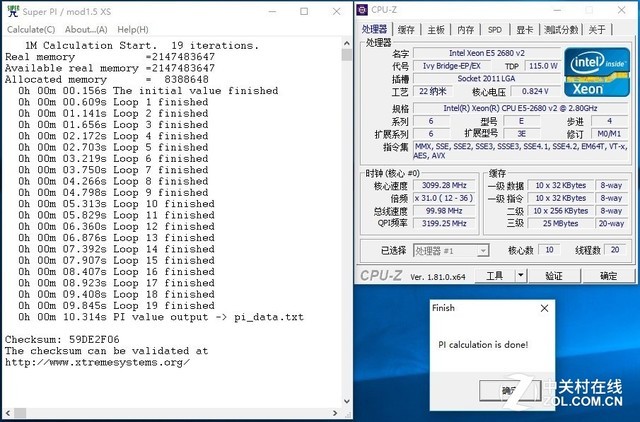Close the Finish dialog with X
The image size is (640, 422).
[544, 308]
